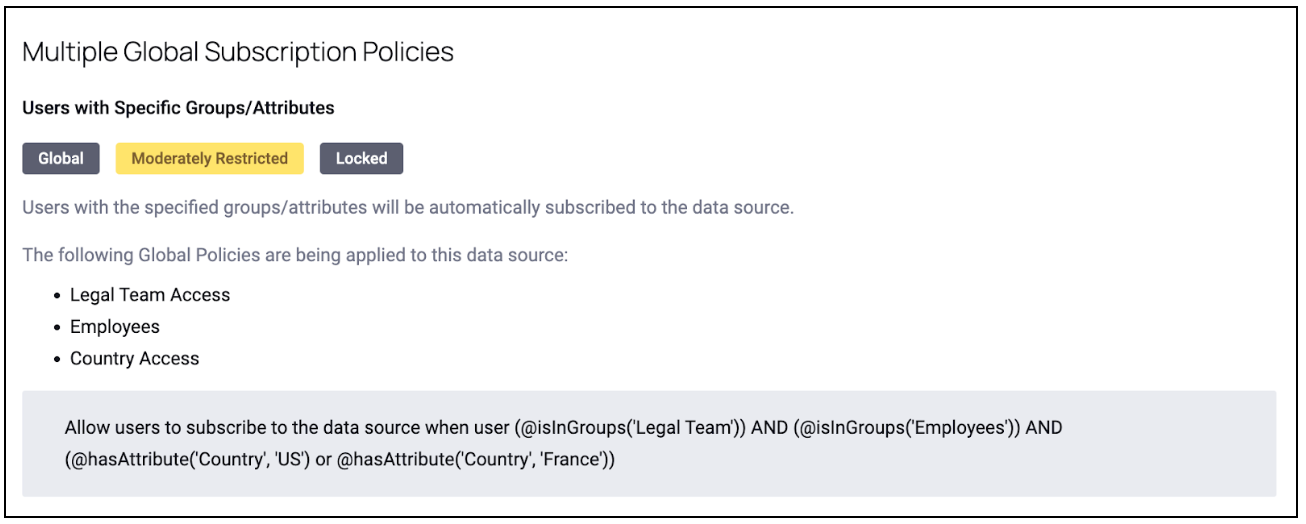The image size is (1306, 524).
Task: Click the bullet before Country Access
Action: [58, 360]
